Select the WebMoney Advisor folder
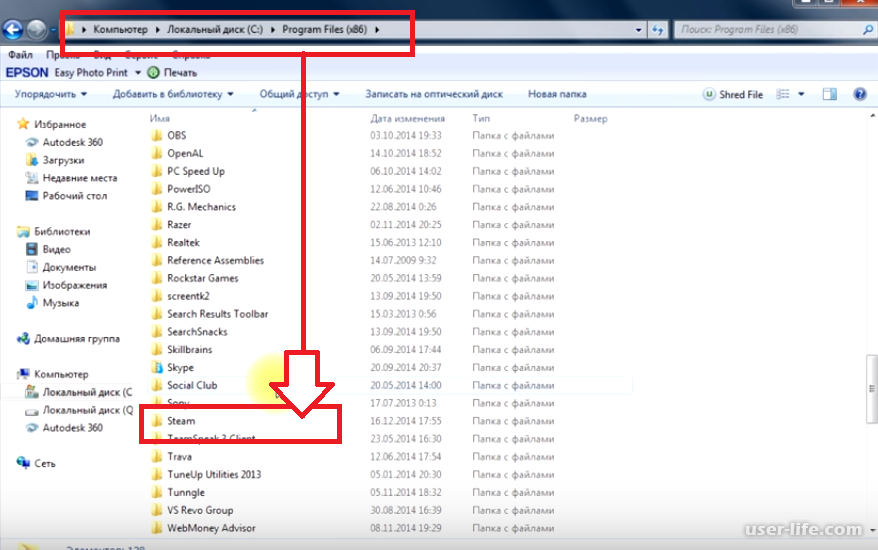 pyautogui.click(x=211, y=528)
